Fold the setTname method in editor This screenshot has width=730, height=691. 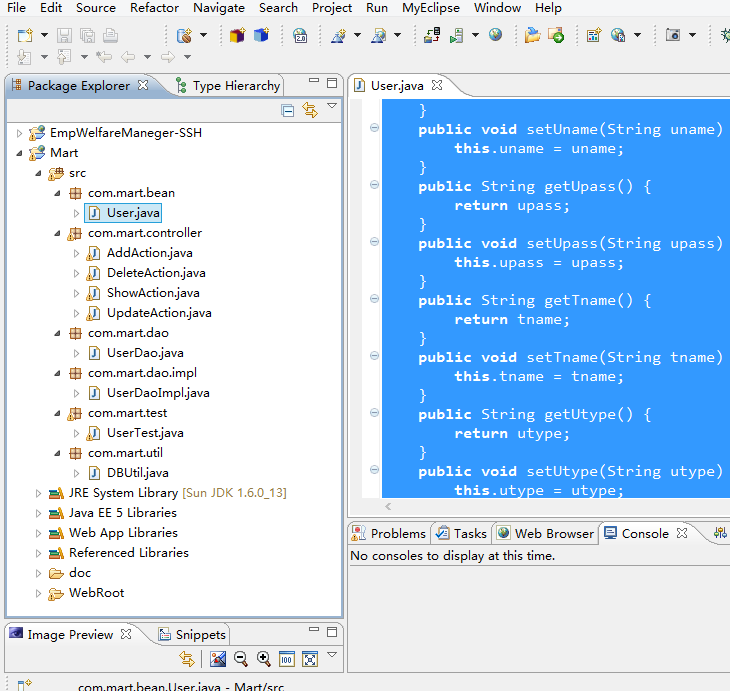pos(374,356)
